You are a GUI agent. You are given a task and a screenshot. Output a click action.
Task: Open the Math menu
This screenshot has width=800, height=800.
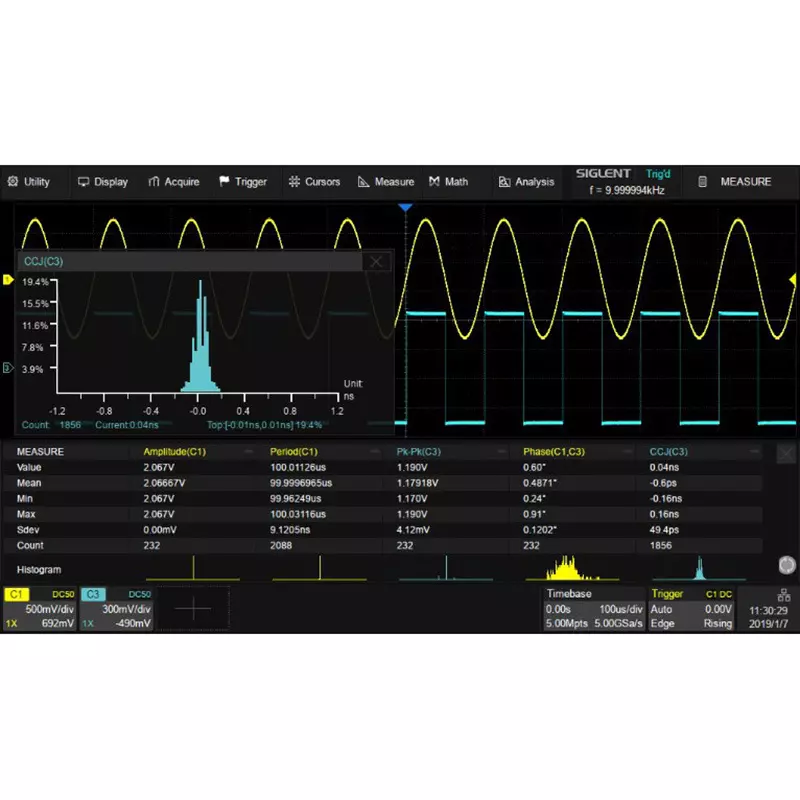point(448,182)
